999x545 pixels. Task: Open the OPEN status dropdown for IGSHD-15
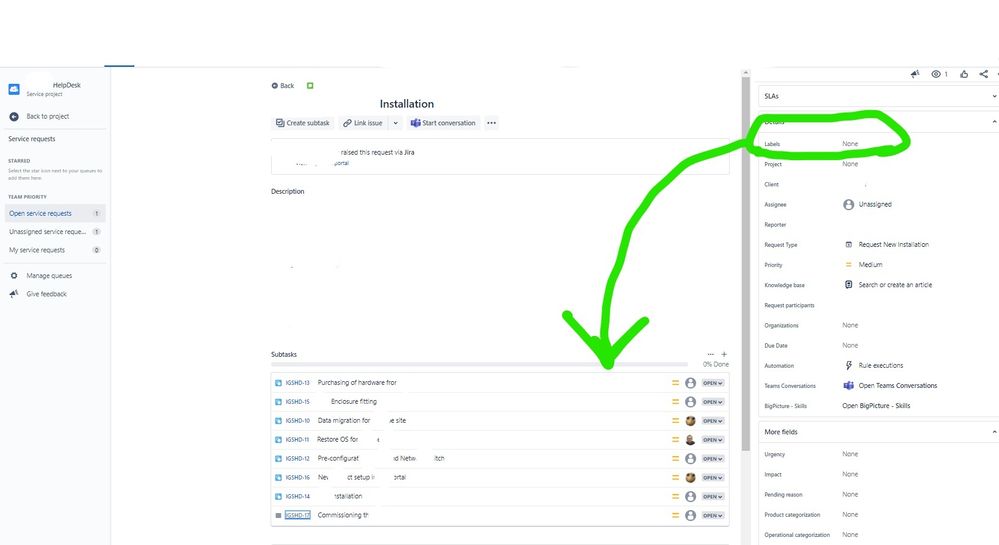(x=712, y=402)
